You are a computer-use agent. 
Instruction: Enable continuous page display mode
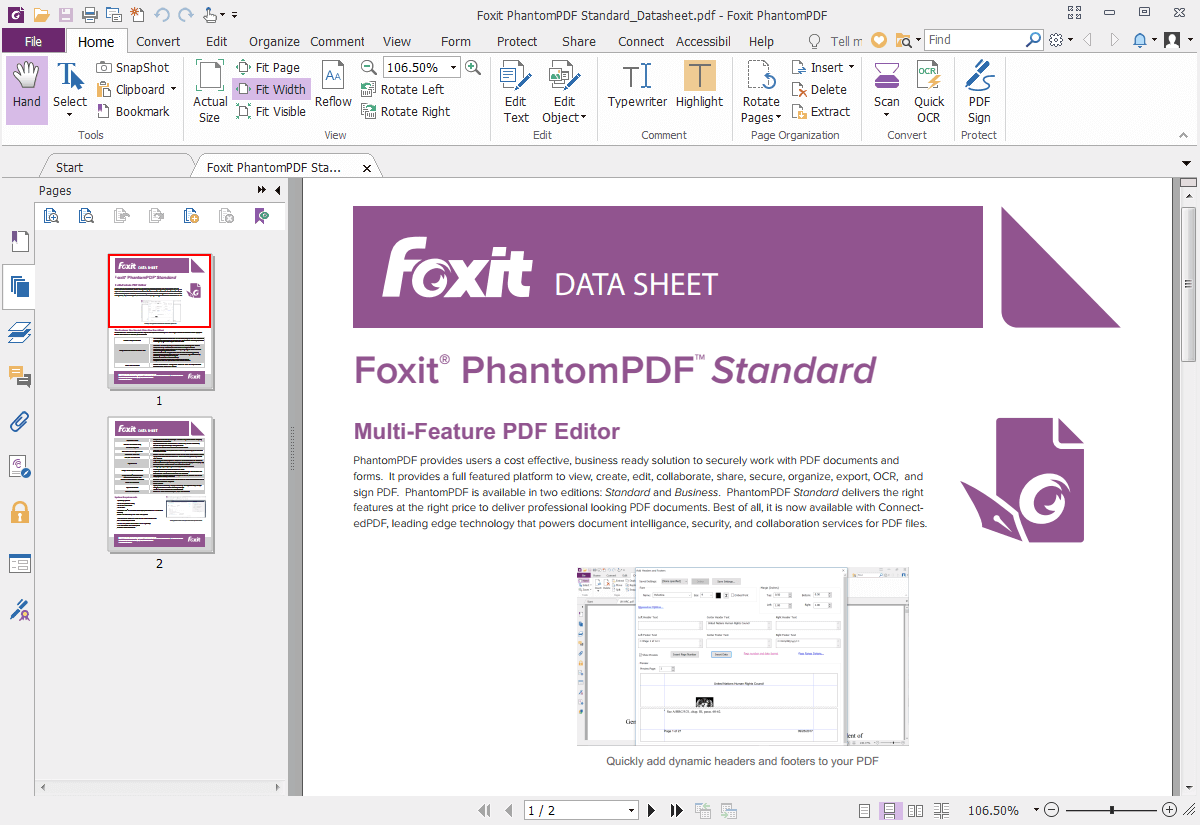point(889,809)
